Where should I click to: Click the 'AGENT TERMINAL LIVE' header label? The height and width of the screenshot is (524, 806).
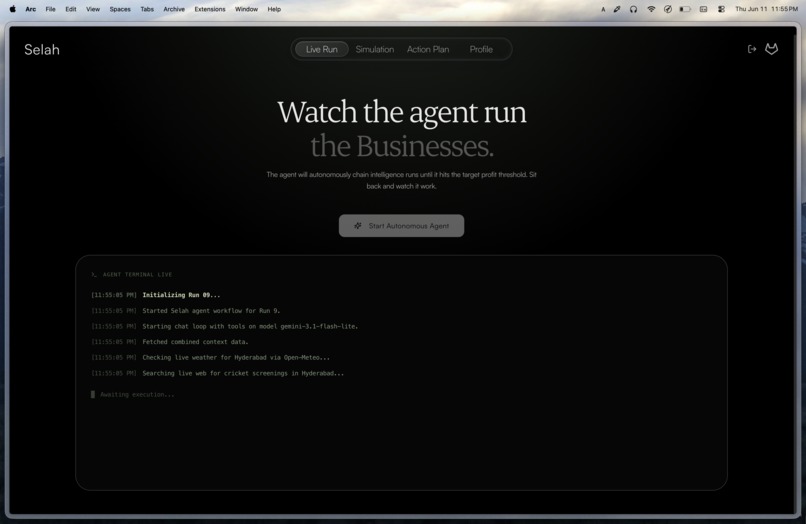[x=137, y=275]
